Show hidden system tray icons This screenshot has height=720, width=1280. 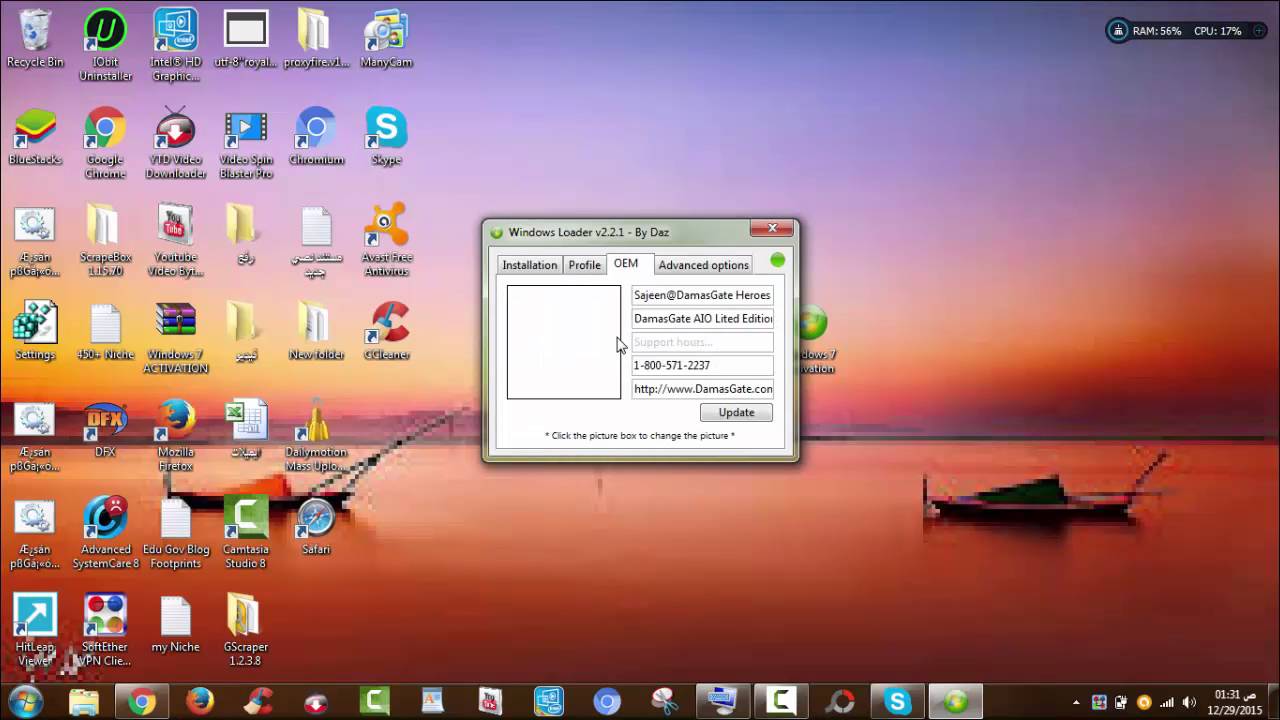pyautogui.click(x=1076, y=702)
